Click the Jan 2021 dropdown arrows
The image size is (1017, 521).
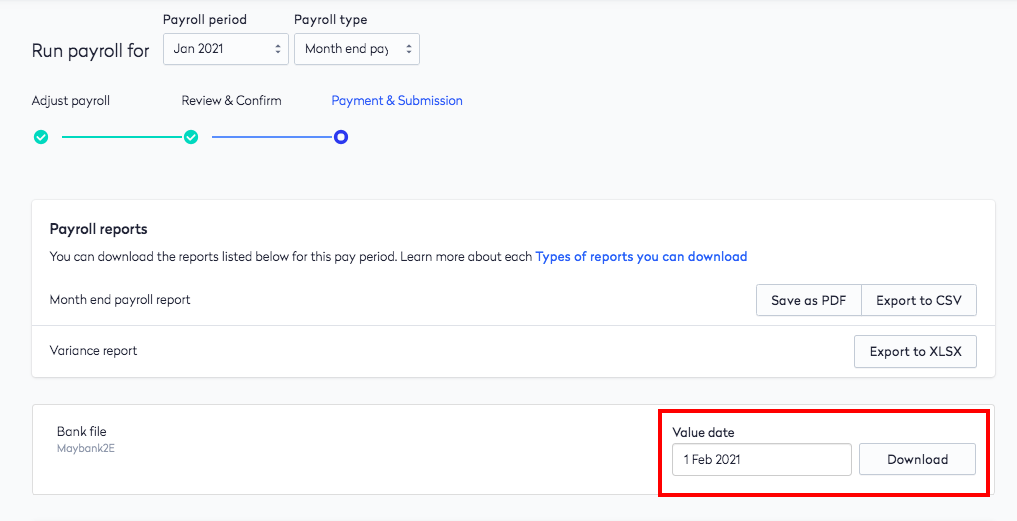click(278, 49)
